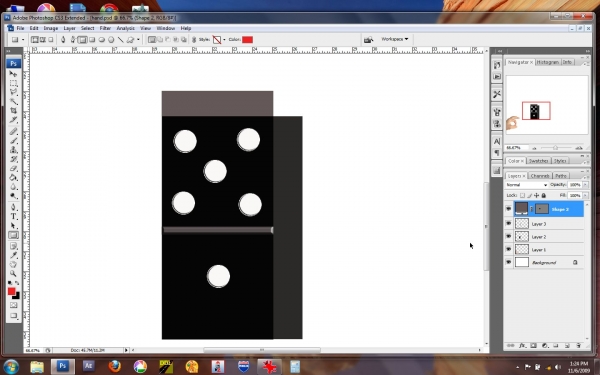Select the Hand tool
This screenshot has height=375, width=600.
(13, 264)
